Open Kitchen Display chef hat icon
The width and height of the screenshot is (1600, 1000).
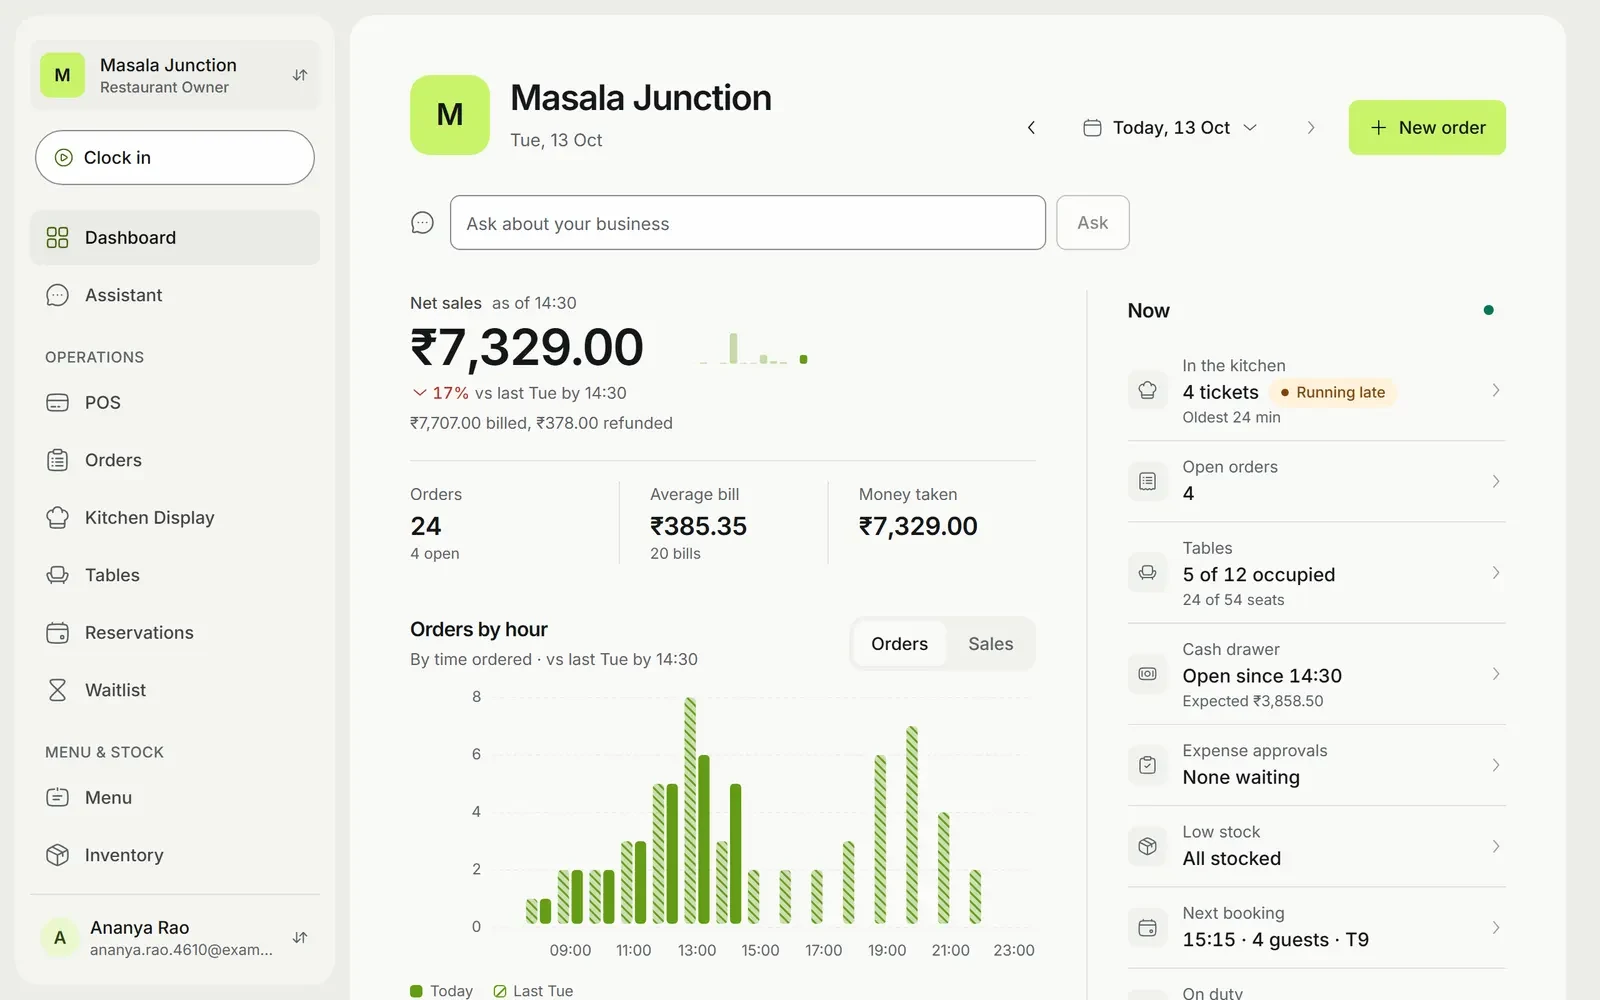(x=58, y=517)
